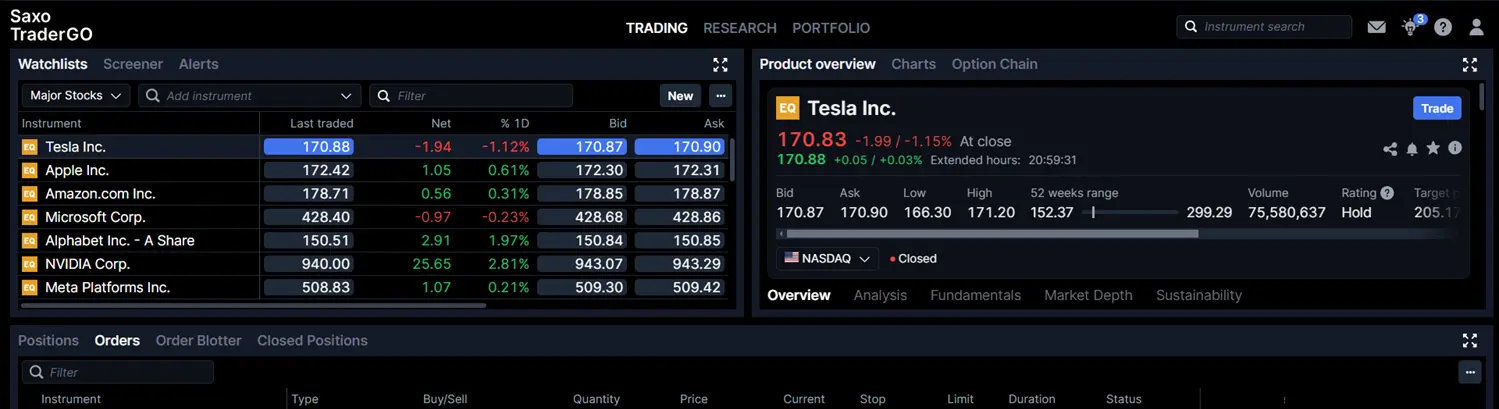
Task: Click the blue Trade button
Action: point(1437,108)
